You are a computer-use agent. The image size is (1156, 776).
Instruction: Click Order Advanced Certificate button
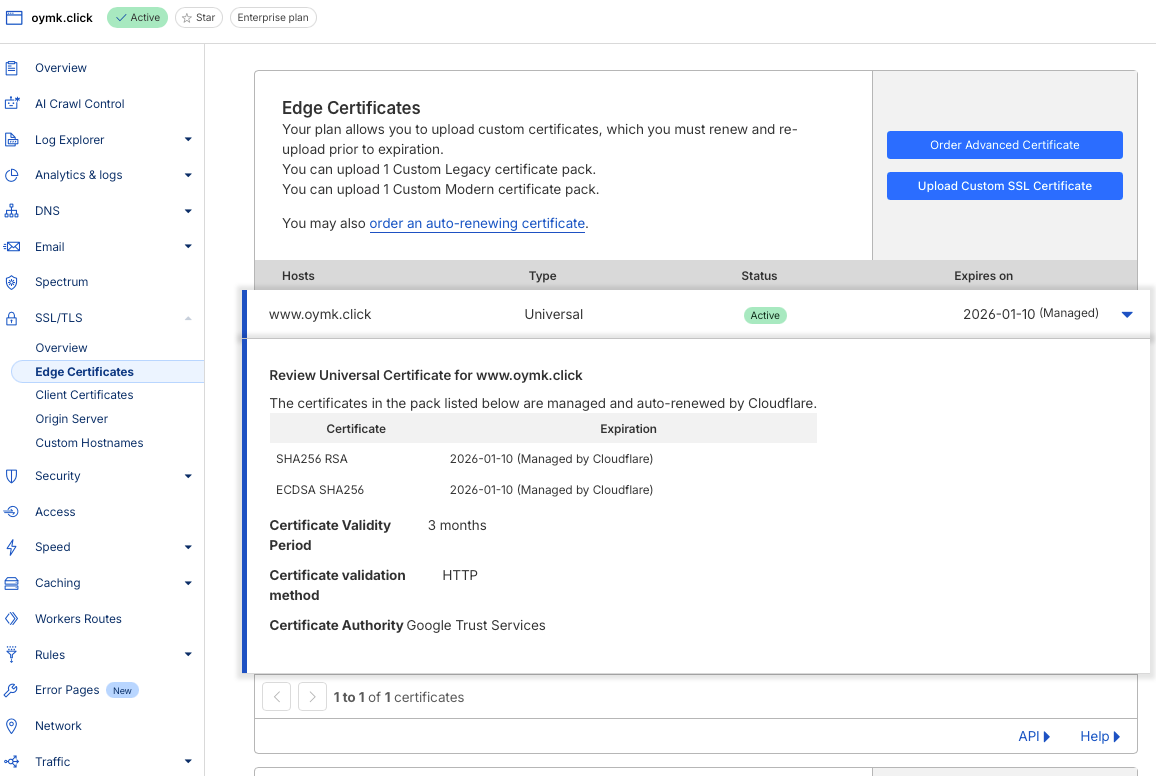1004,145
